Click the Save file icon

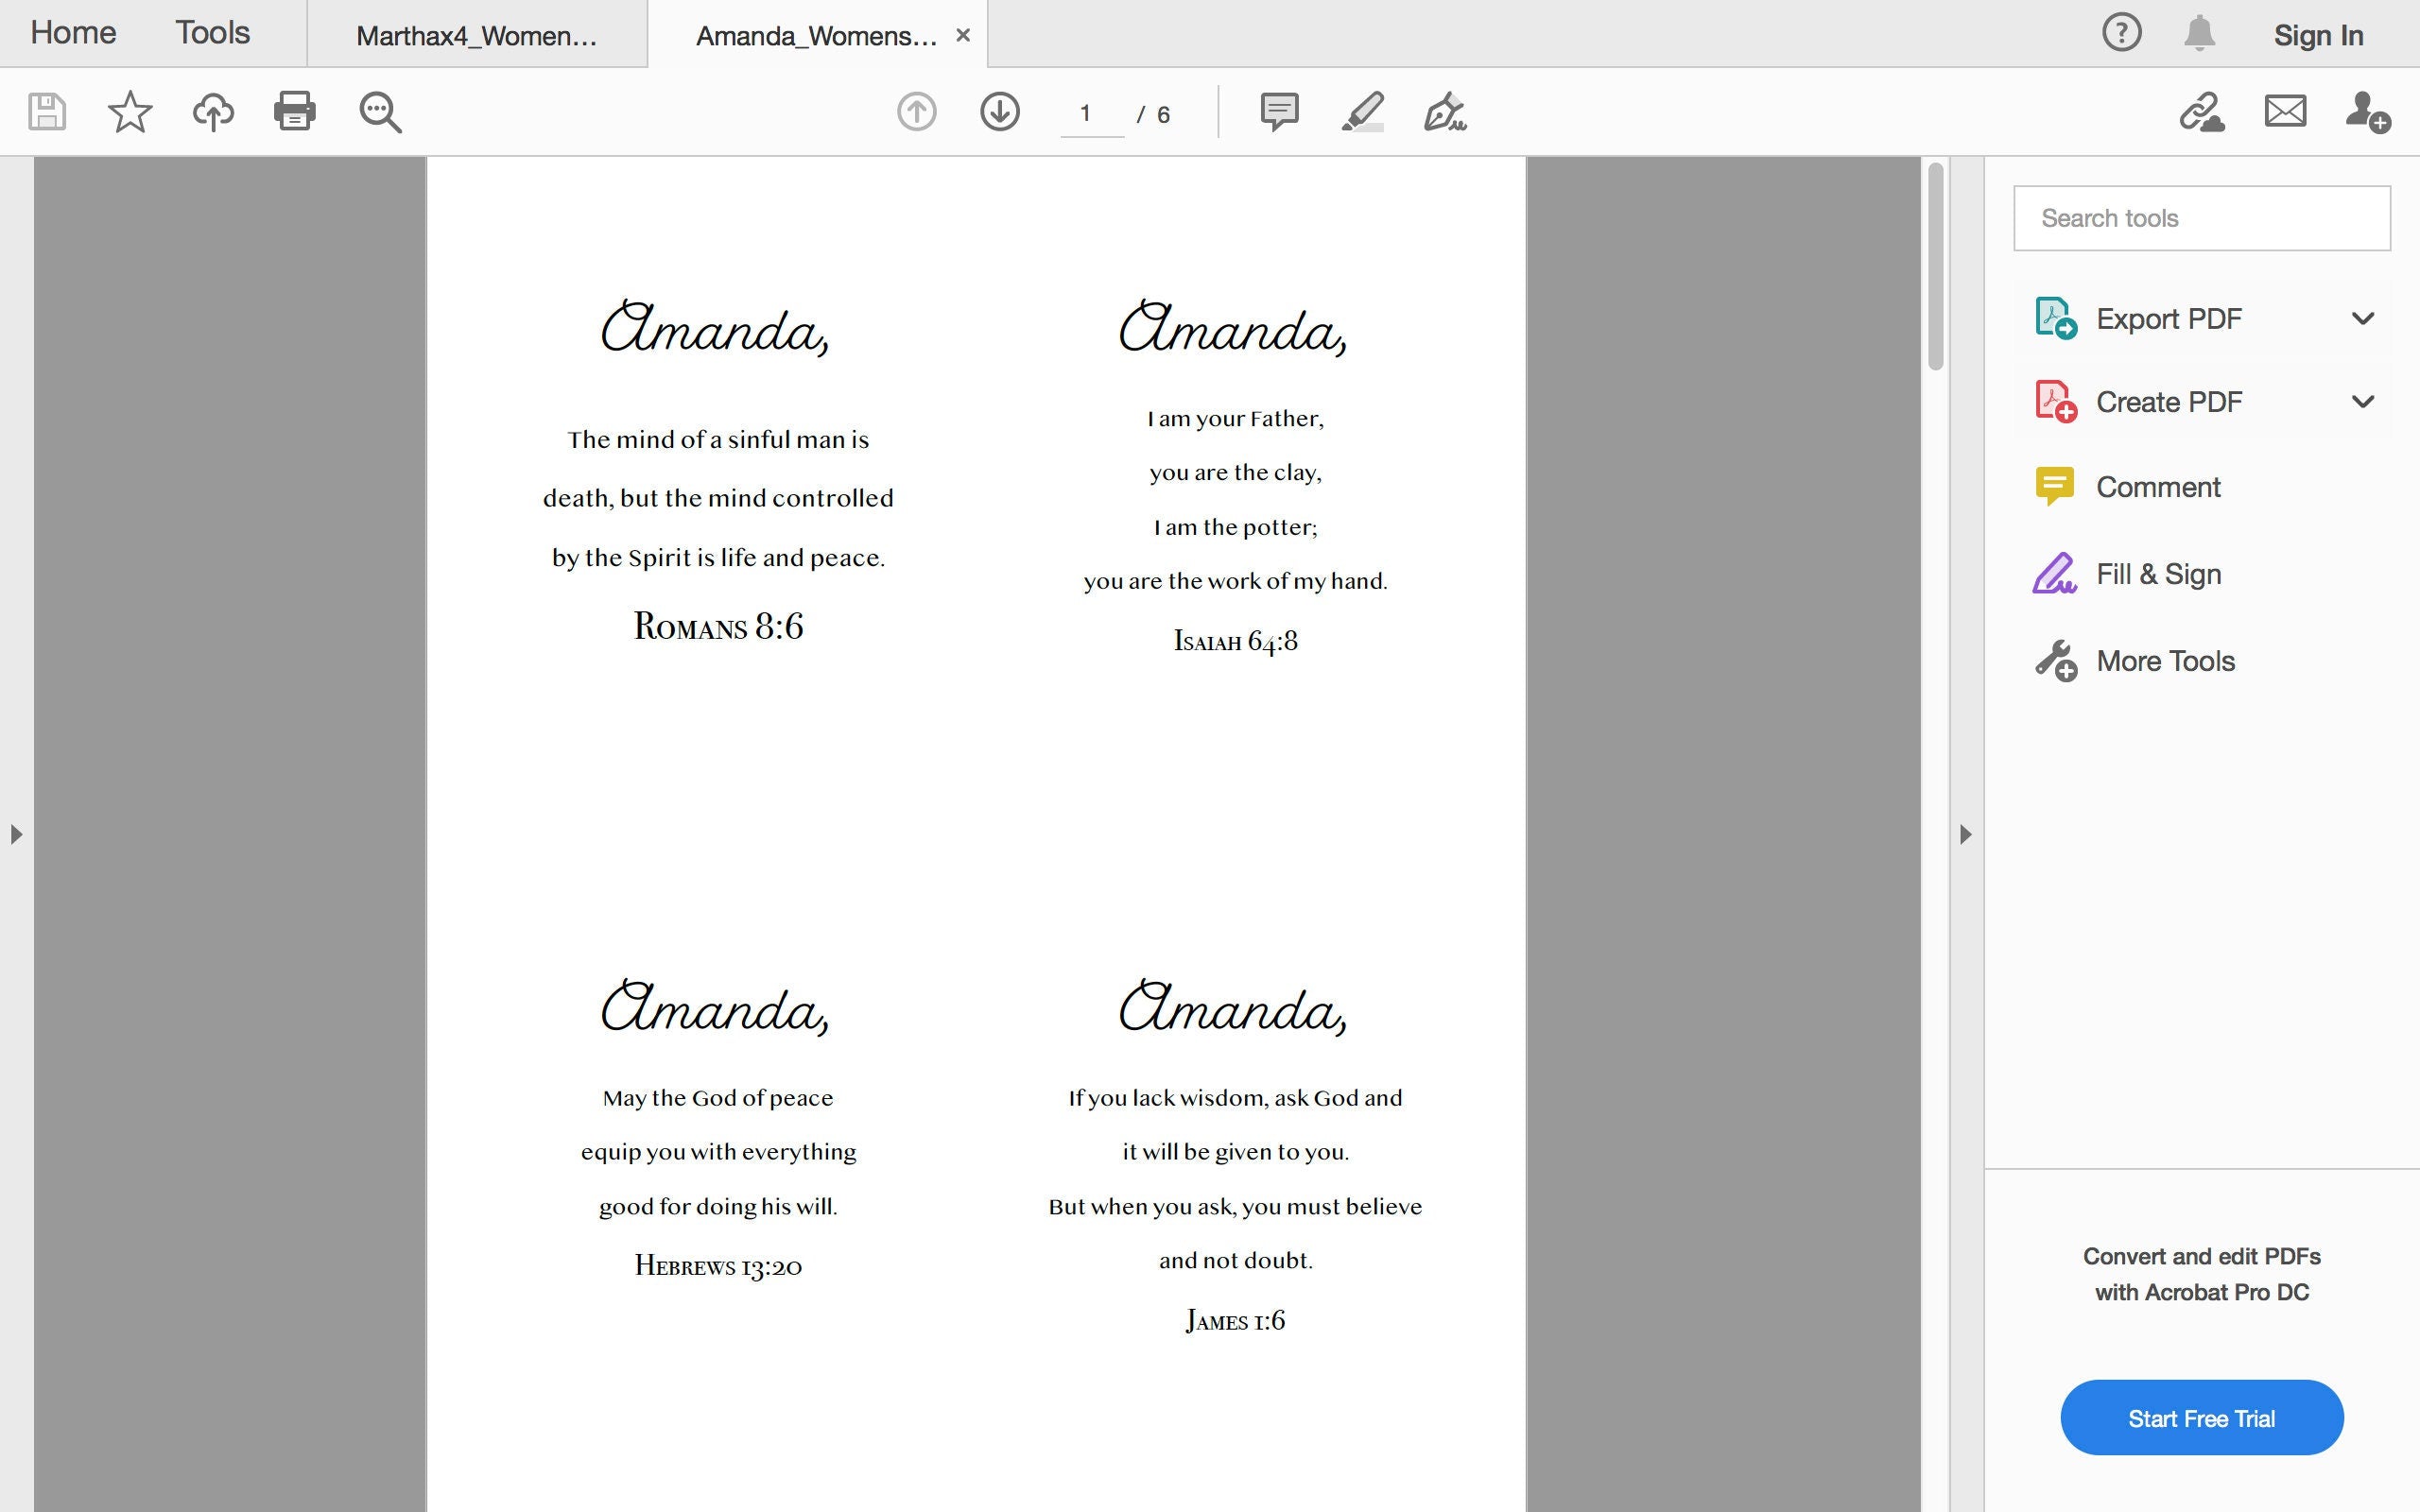pyautogui.click(x=47, y=111)
